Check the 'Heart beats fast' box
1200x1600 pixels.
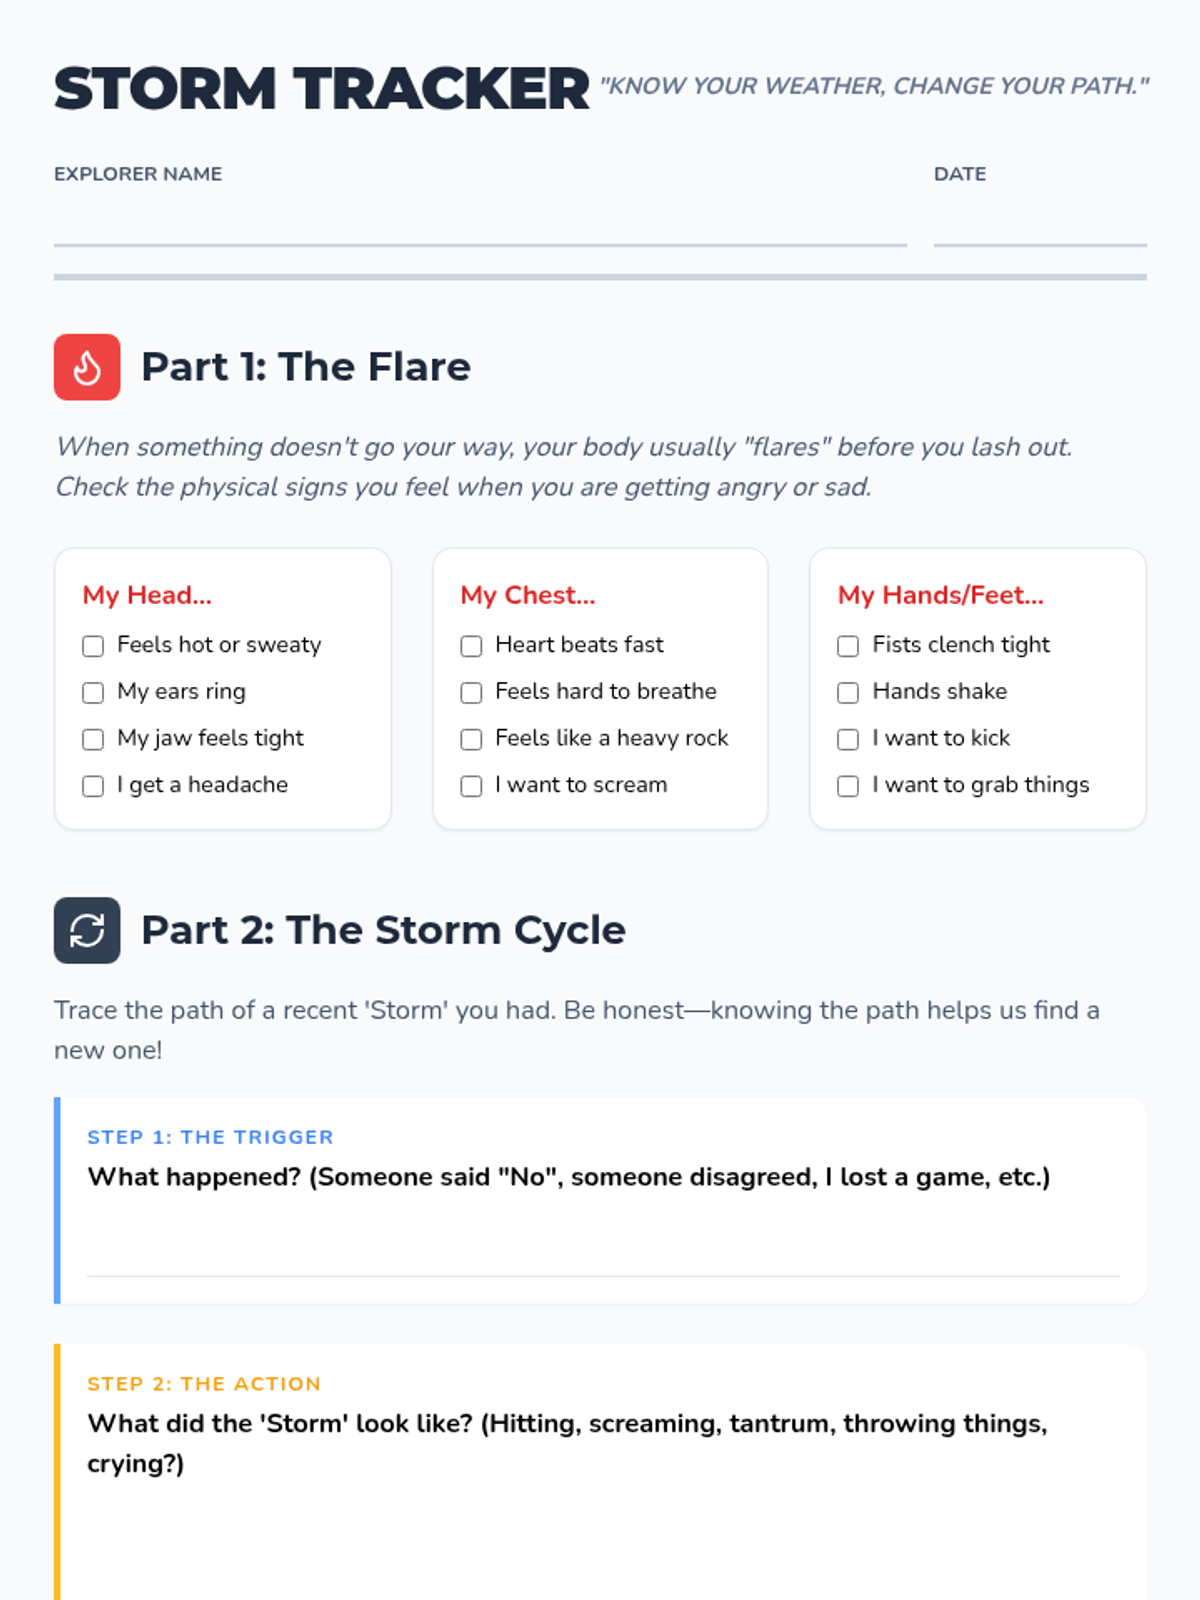pos(471,646)
